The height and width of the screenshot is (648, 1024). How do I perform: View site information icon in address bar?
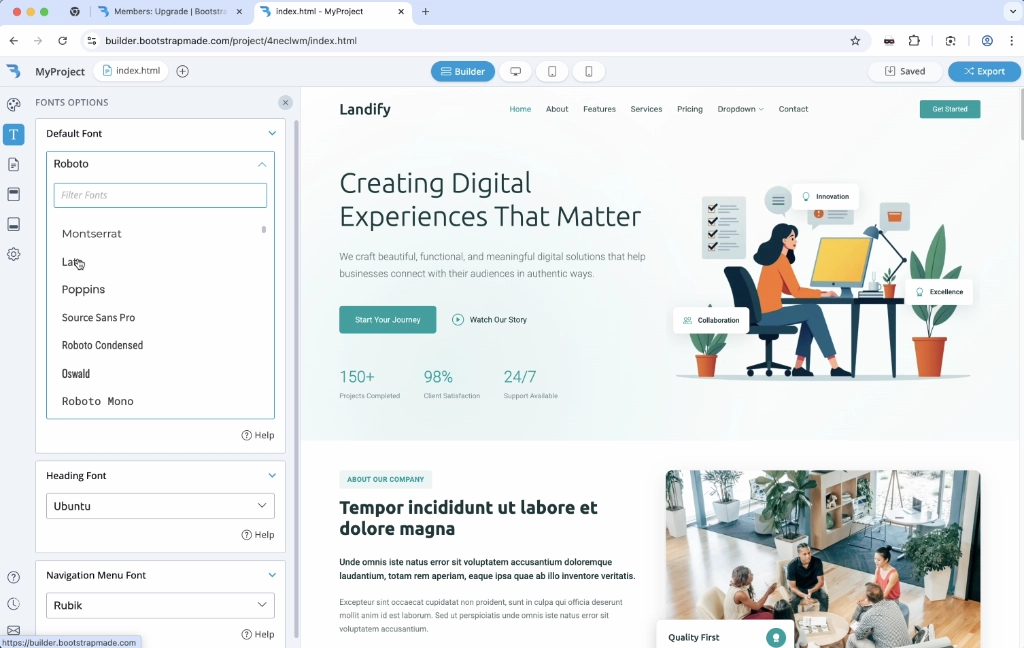[91, 40]
